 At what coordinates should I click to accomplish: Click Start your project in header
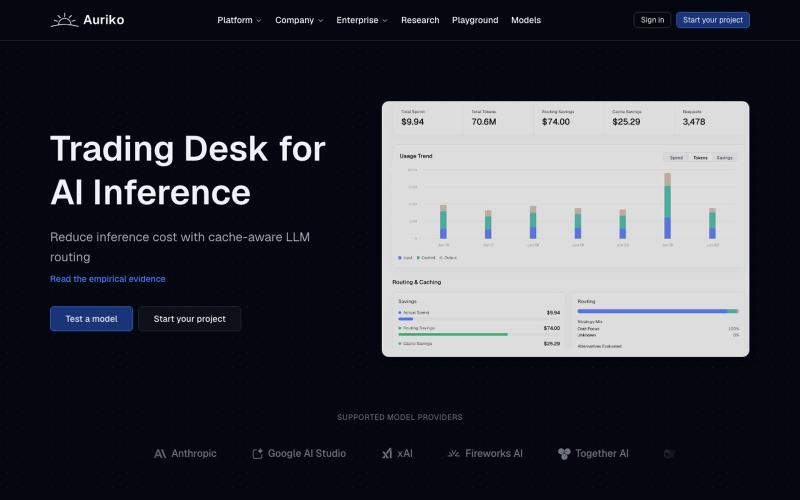(x=713, y=20)
